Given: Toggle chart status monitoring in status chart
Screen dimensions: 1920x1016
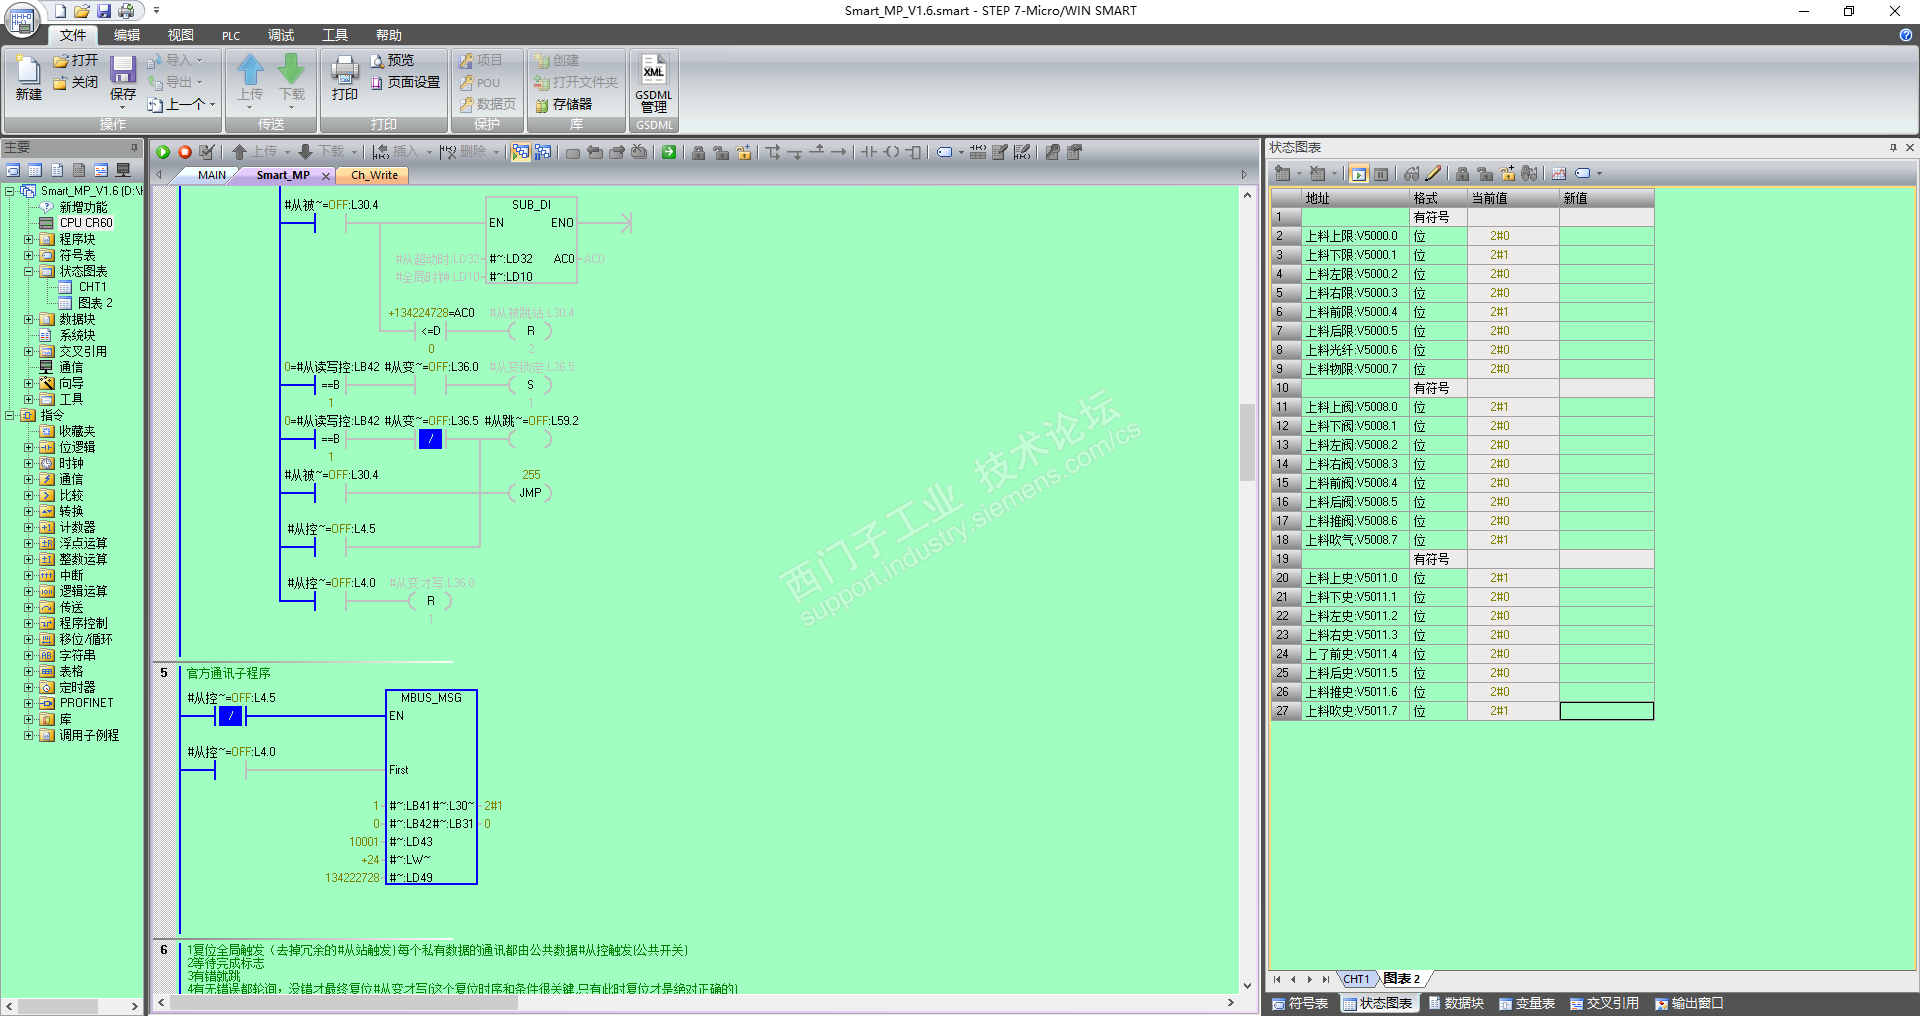Looking at the screenshot, I should tap(1358, 174).
